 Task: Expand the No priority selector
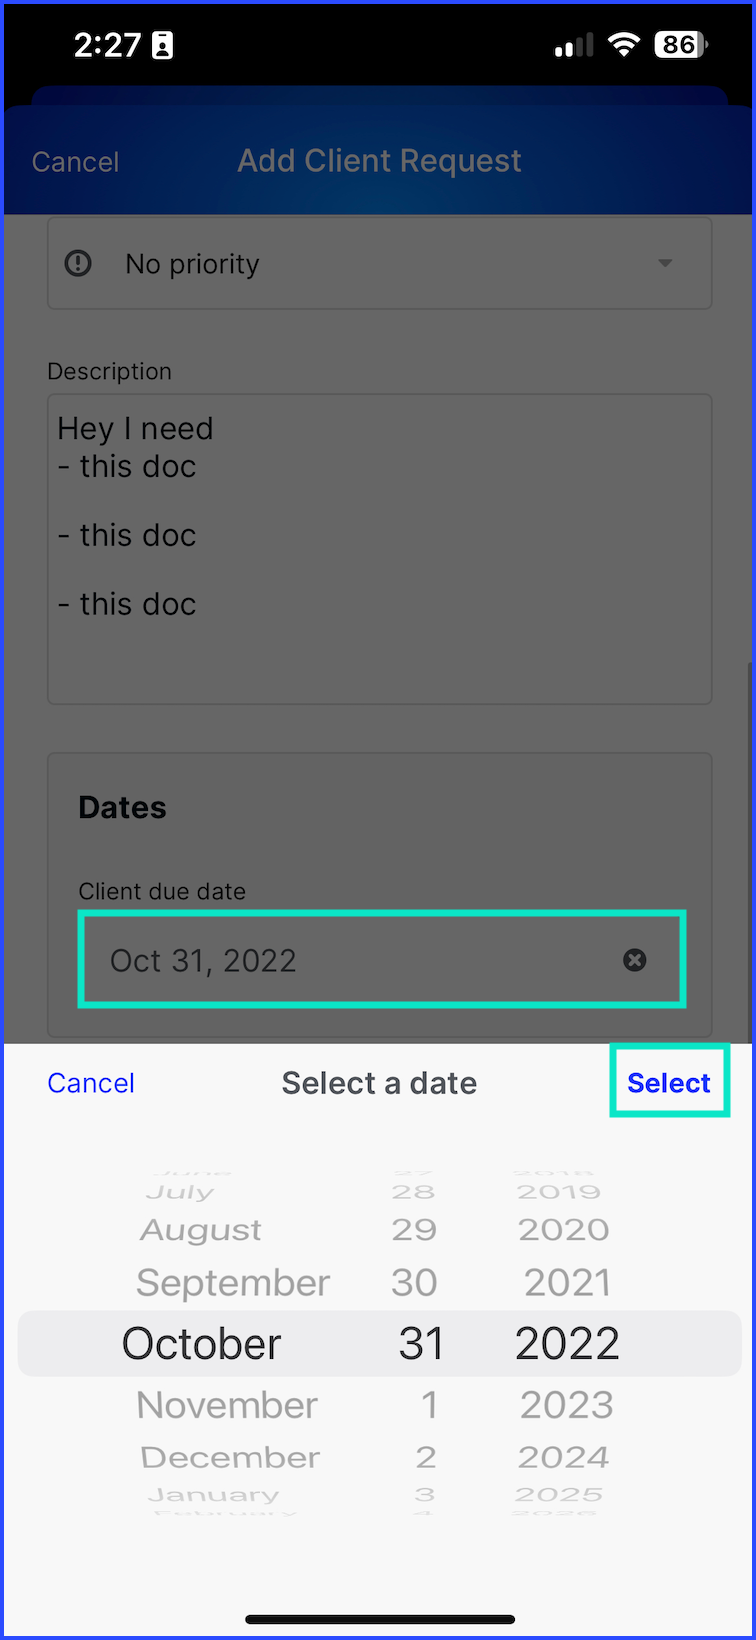point(380,263)
